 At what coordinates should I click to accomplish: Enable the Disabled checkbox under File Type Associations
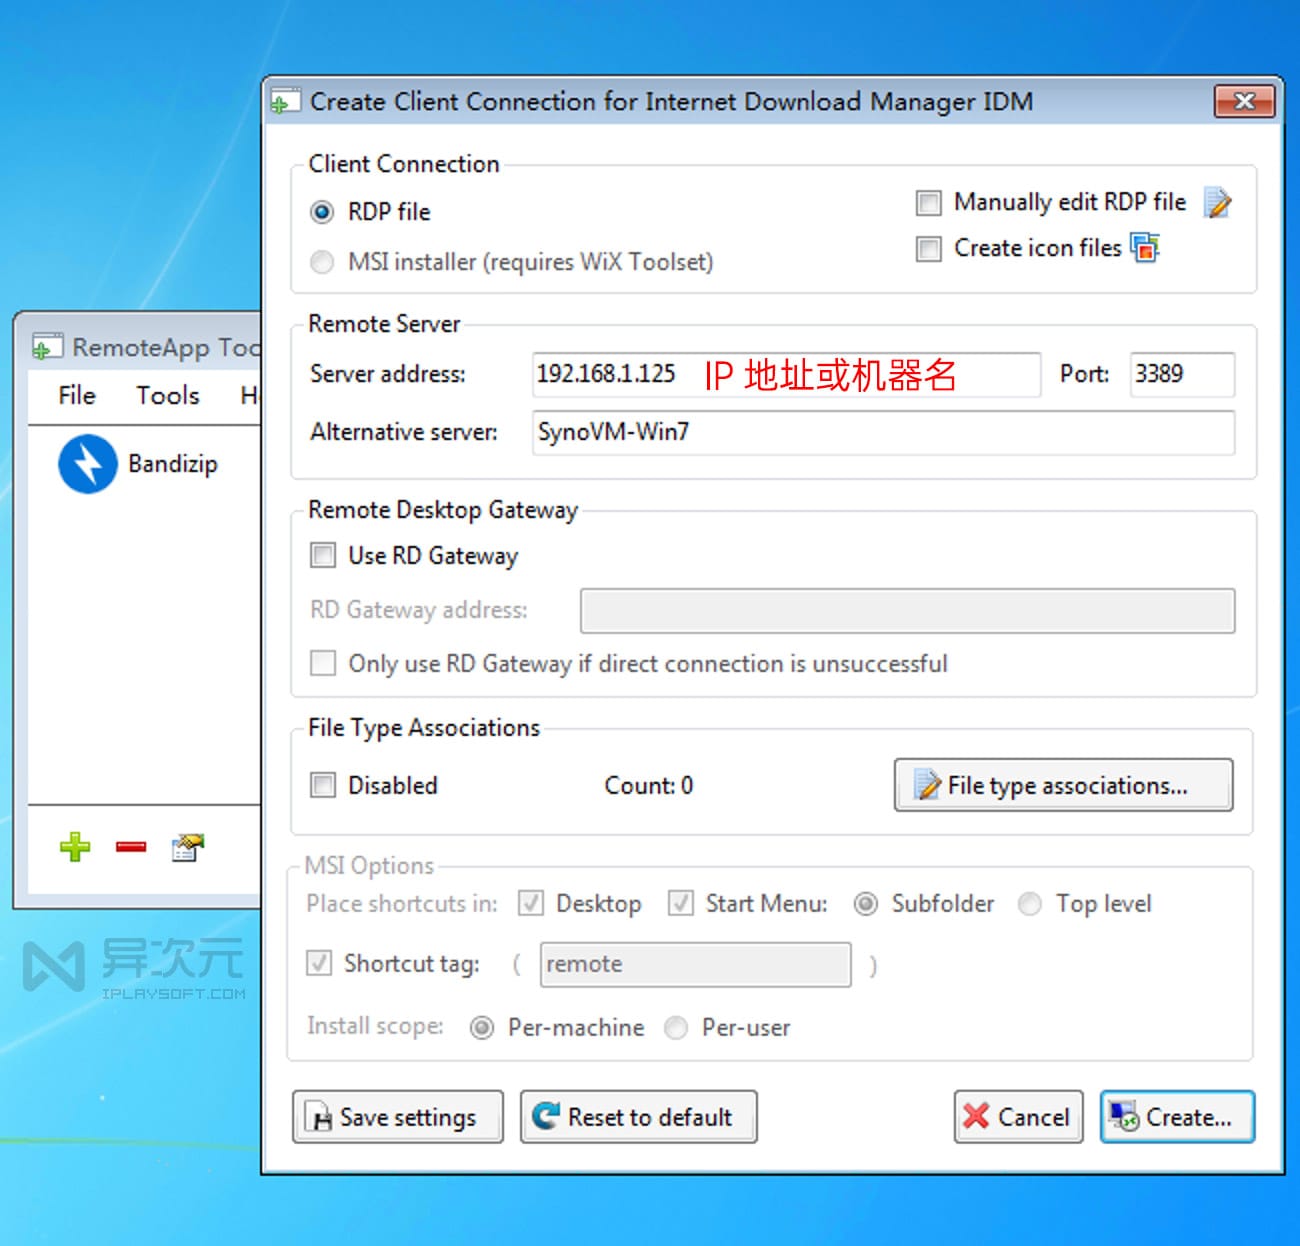pyautogui.click(x=322, y=785)
